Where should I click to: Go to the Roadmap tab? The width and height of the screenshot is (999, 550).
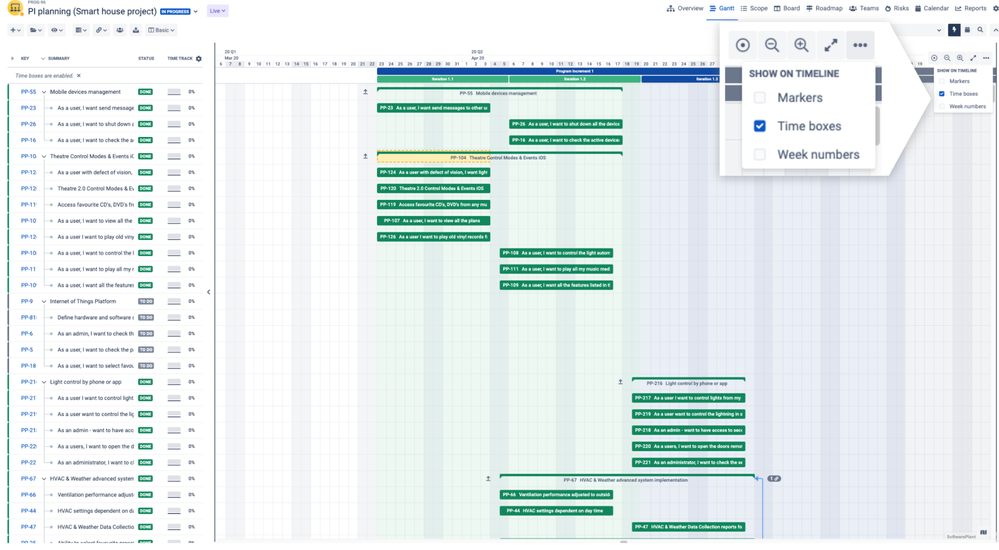point(824,8)
